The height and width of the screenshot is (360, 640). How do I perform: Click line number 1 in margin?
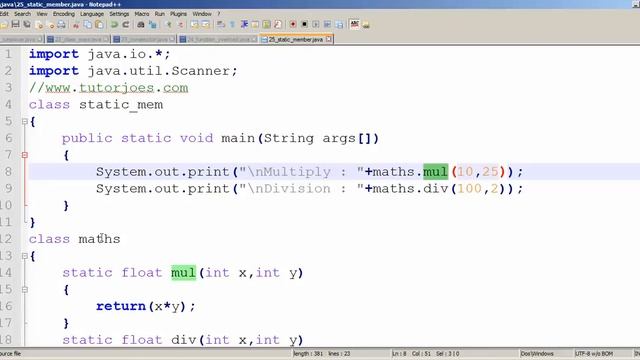pyautogui.click(x=9, y=54)
